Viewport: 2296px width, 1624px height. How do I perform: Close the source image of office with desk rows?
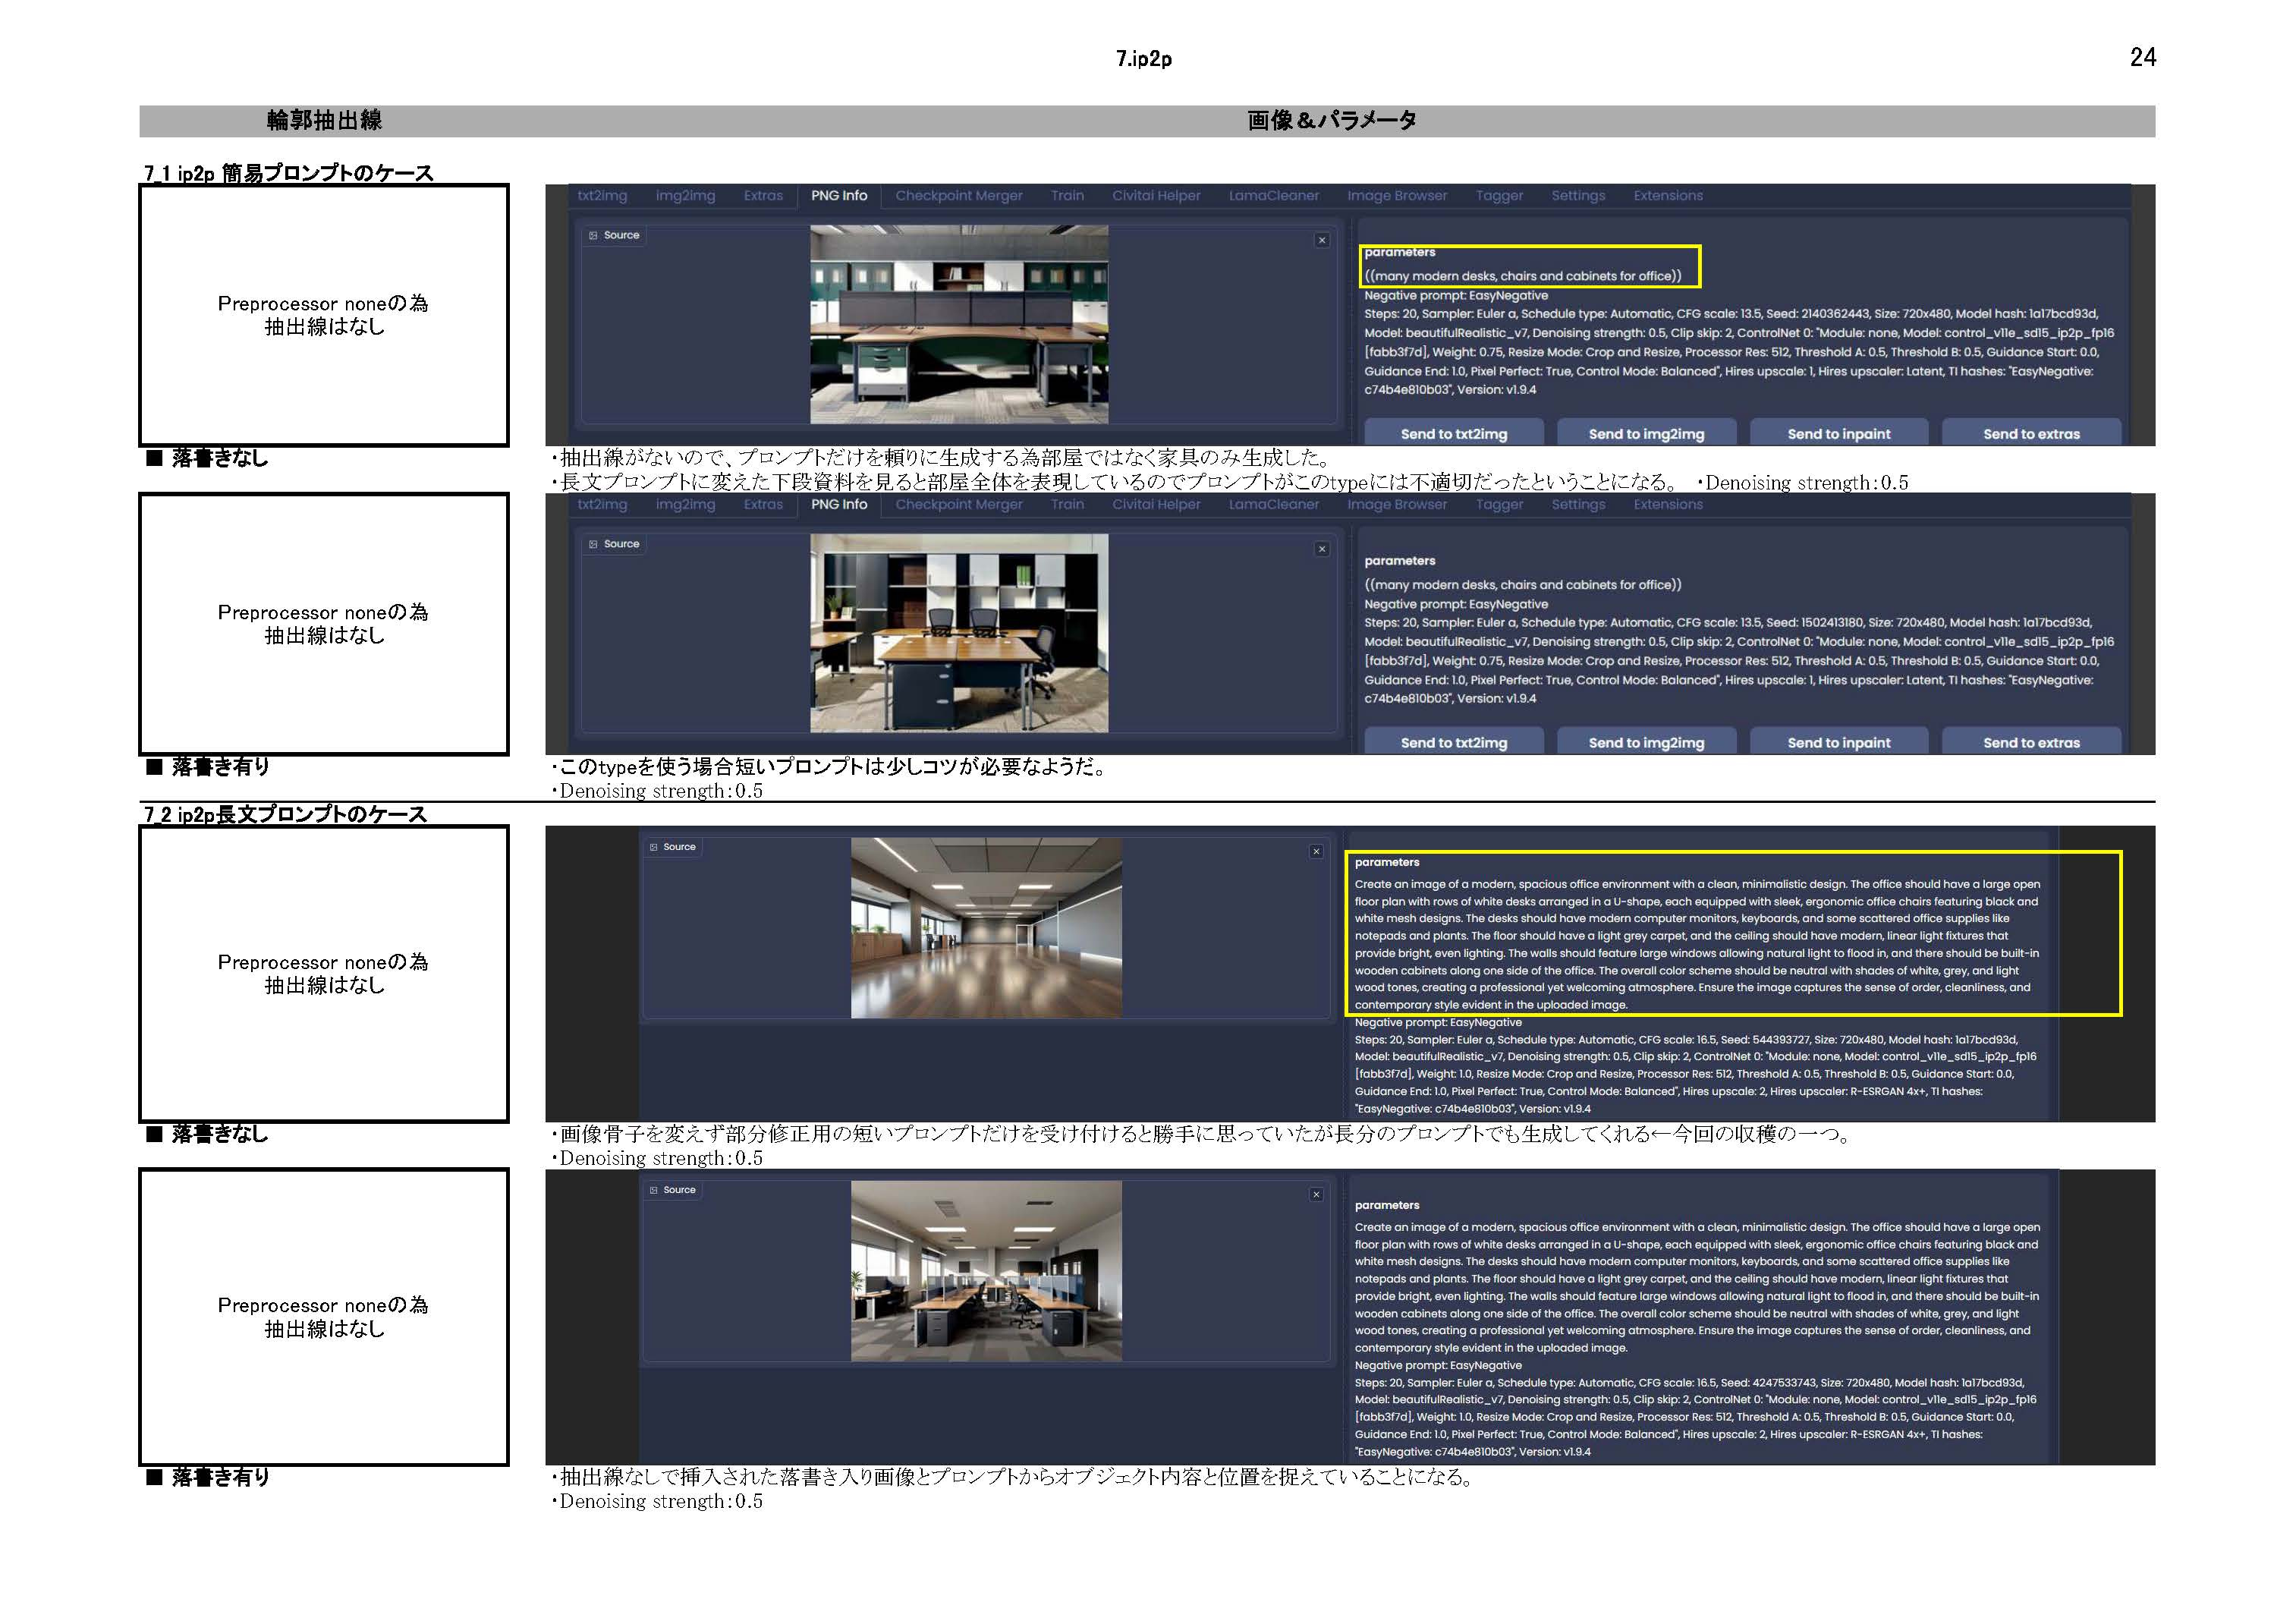(1316, 1195)
